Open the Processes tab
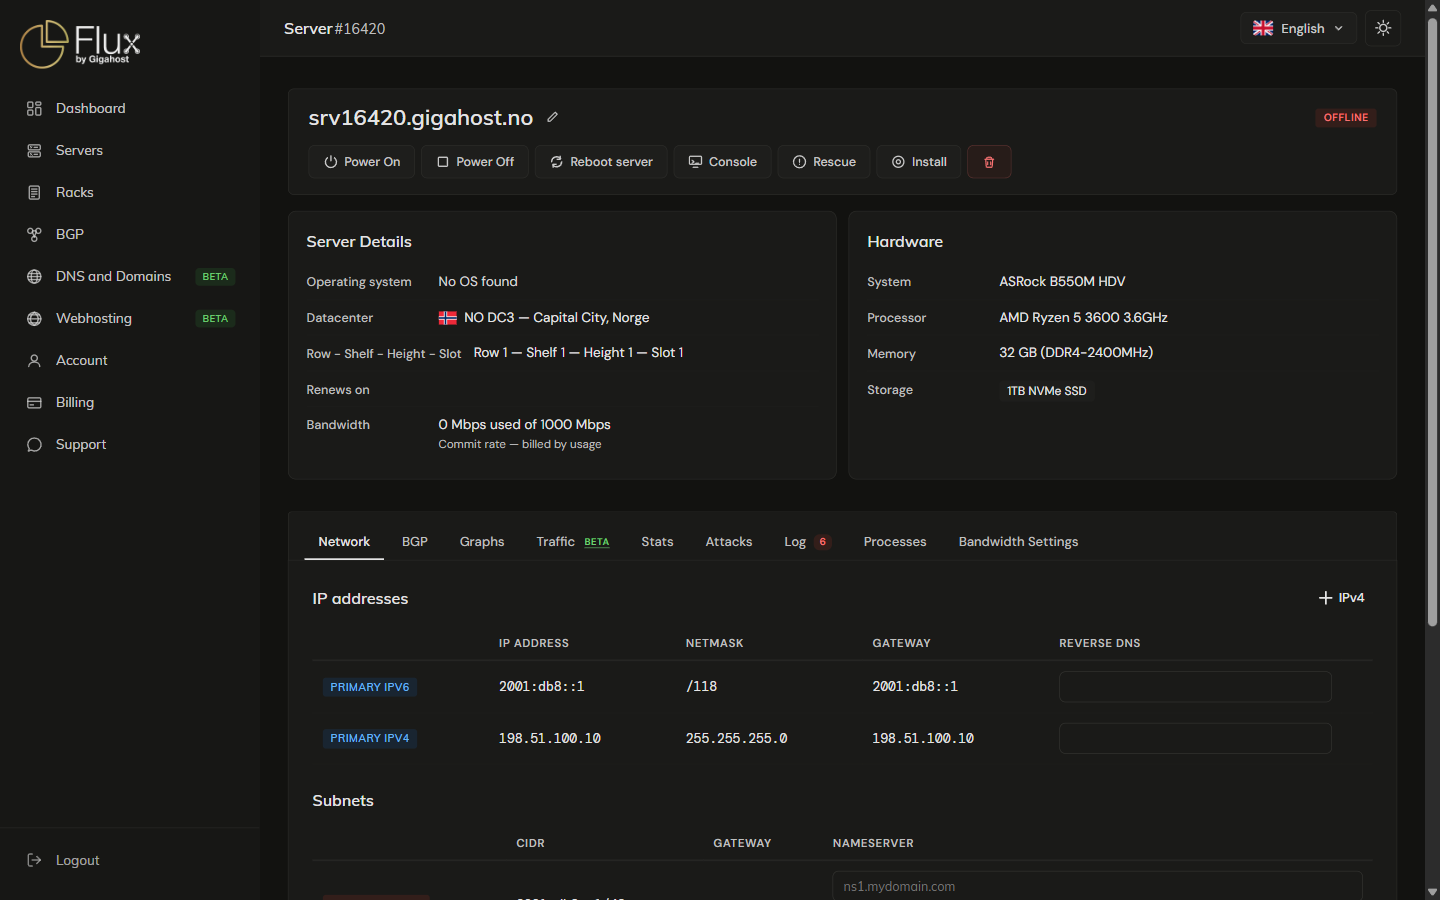Screen dimensions: 1440x900 pyautogui.click(x=895, y=541)
